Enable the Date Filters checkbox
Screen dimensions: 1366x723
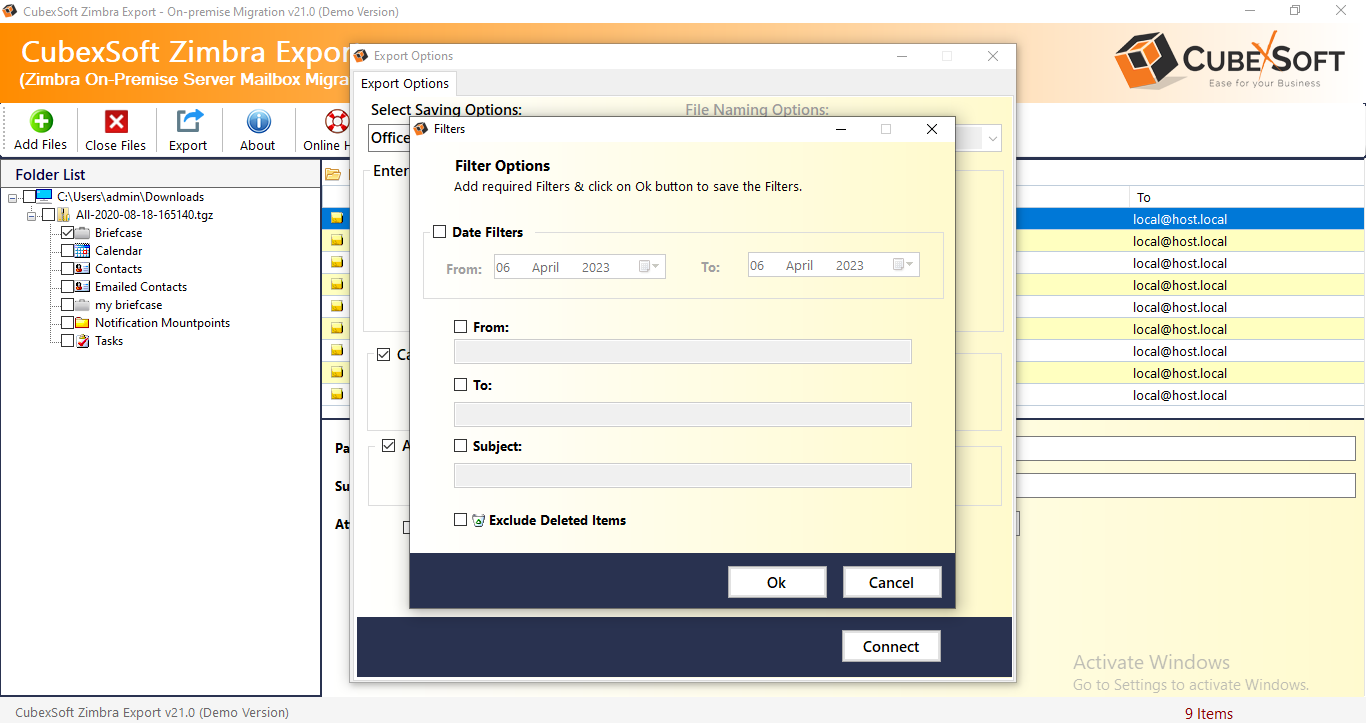440,232
